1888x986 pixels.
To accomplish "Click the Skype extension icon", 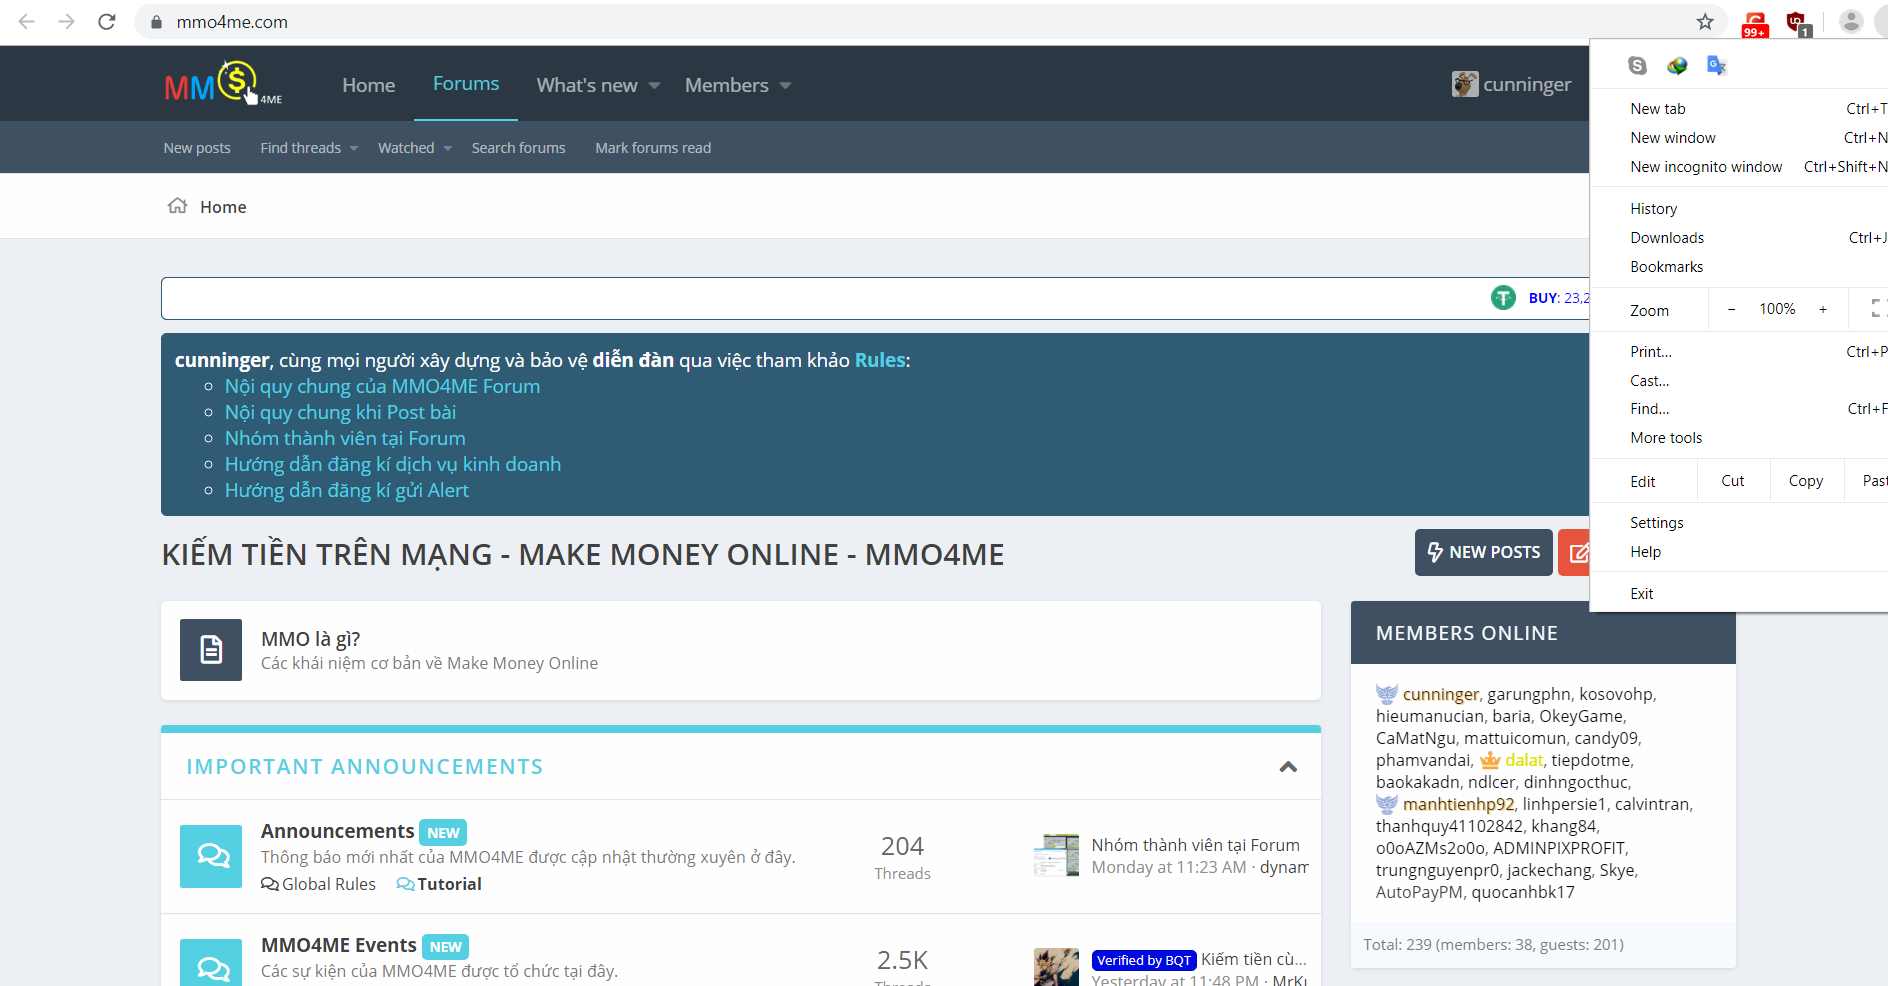I will point(1637,66).
